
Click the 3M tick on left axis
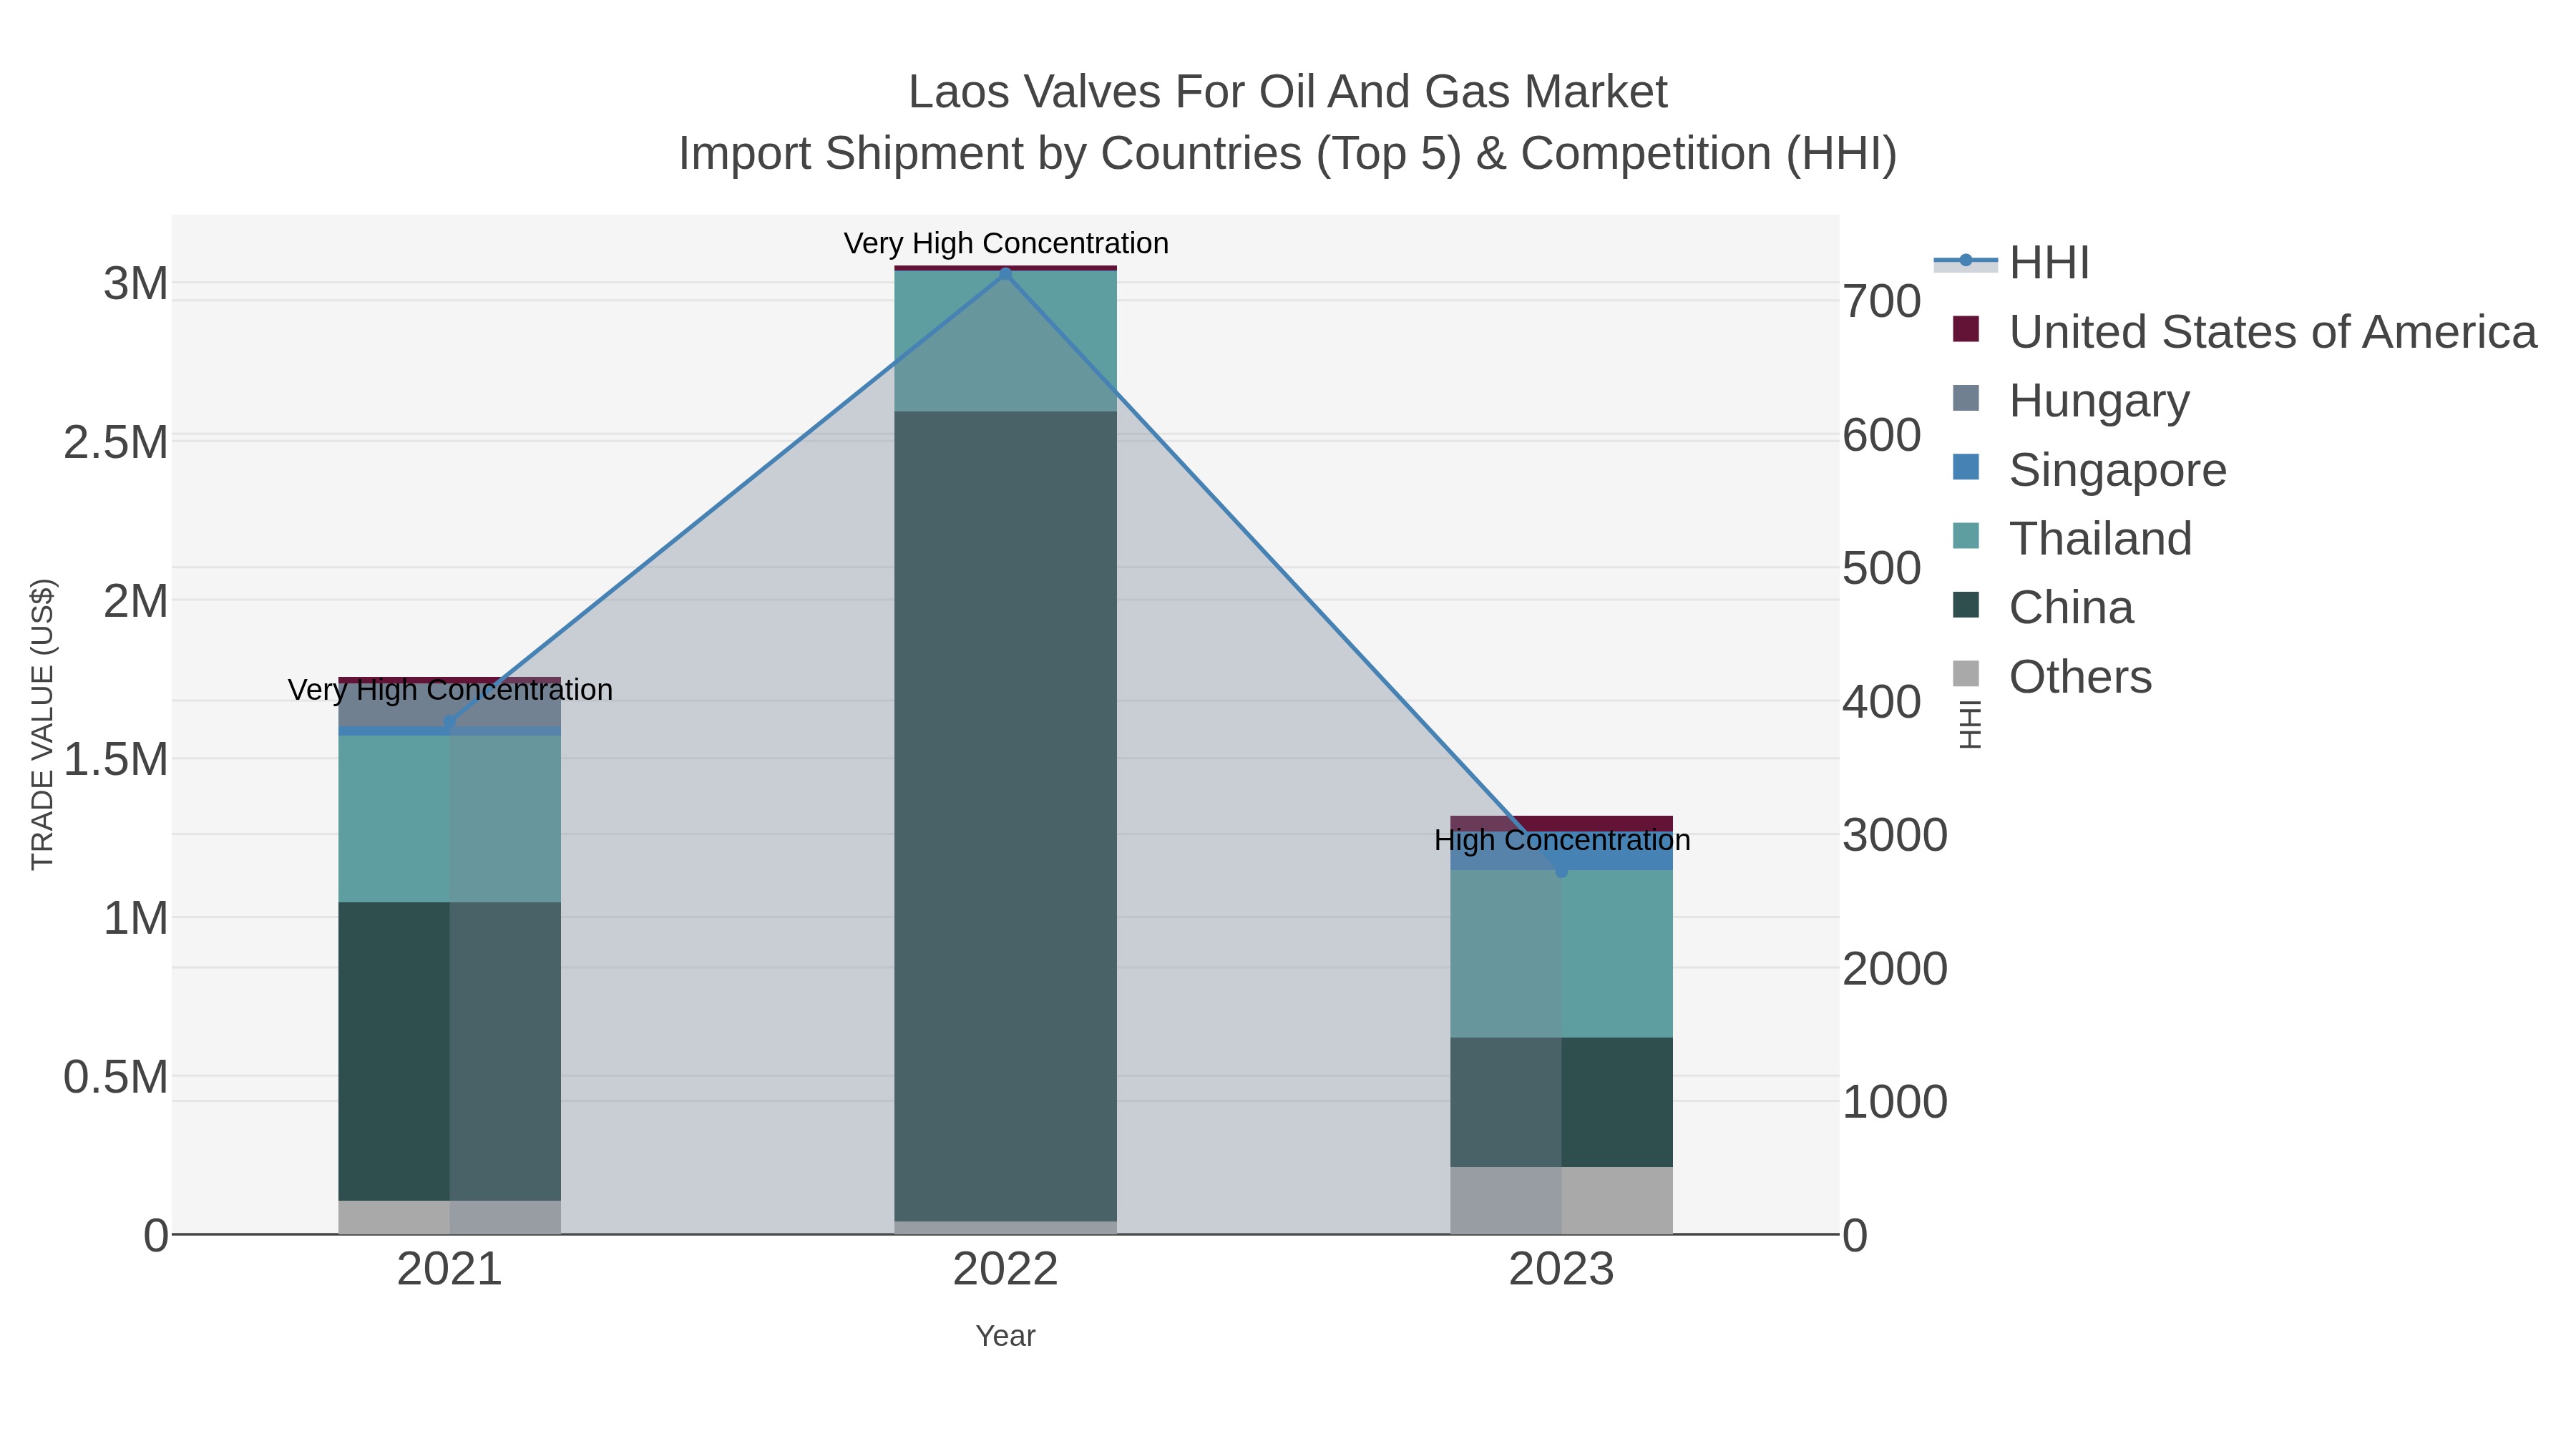pos(136,284)
